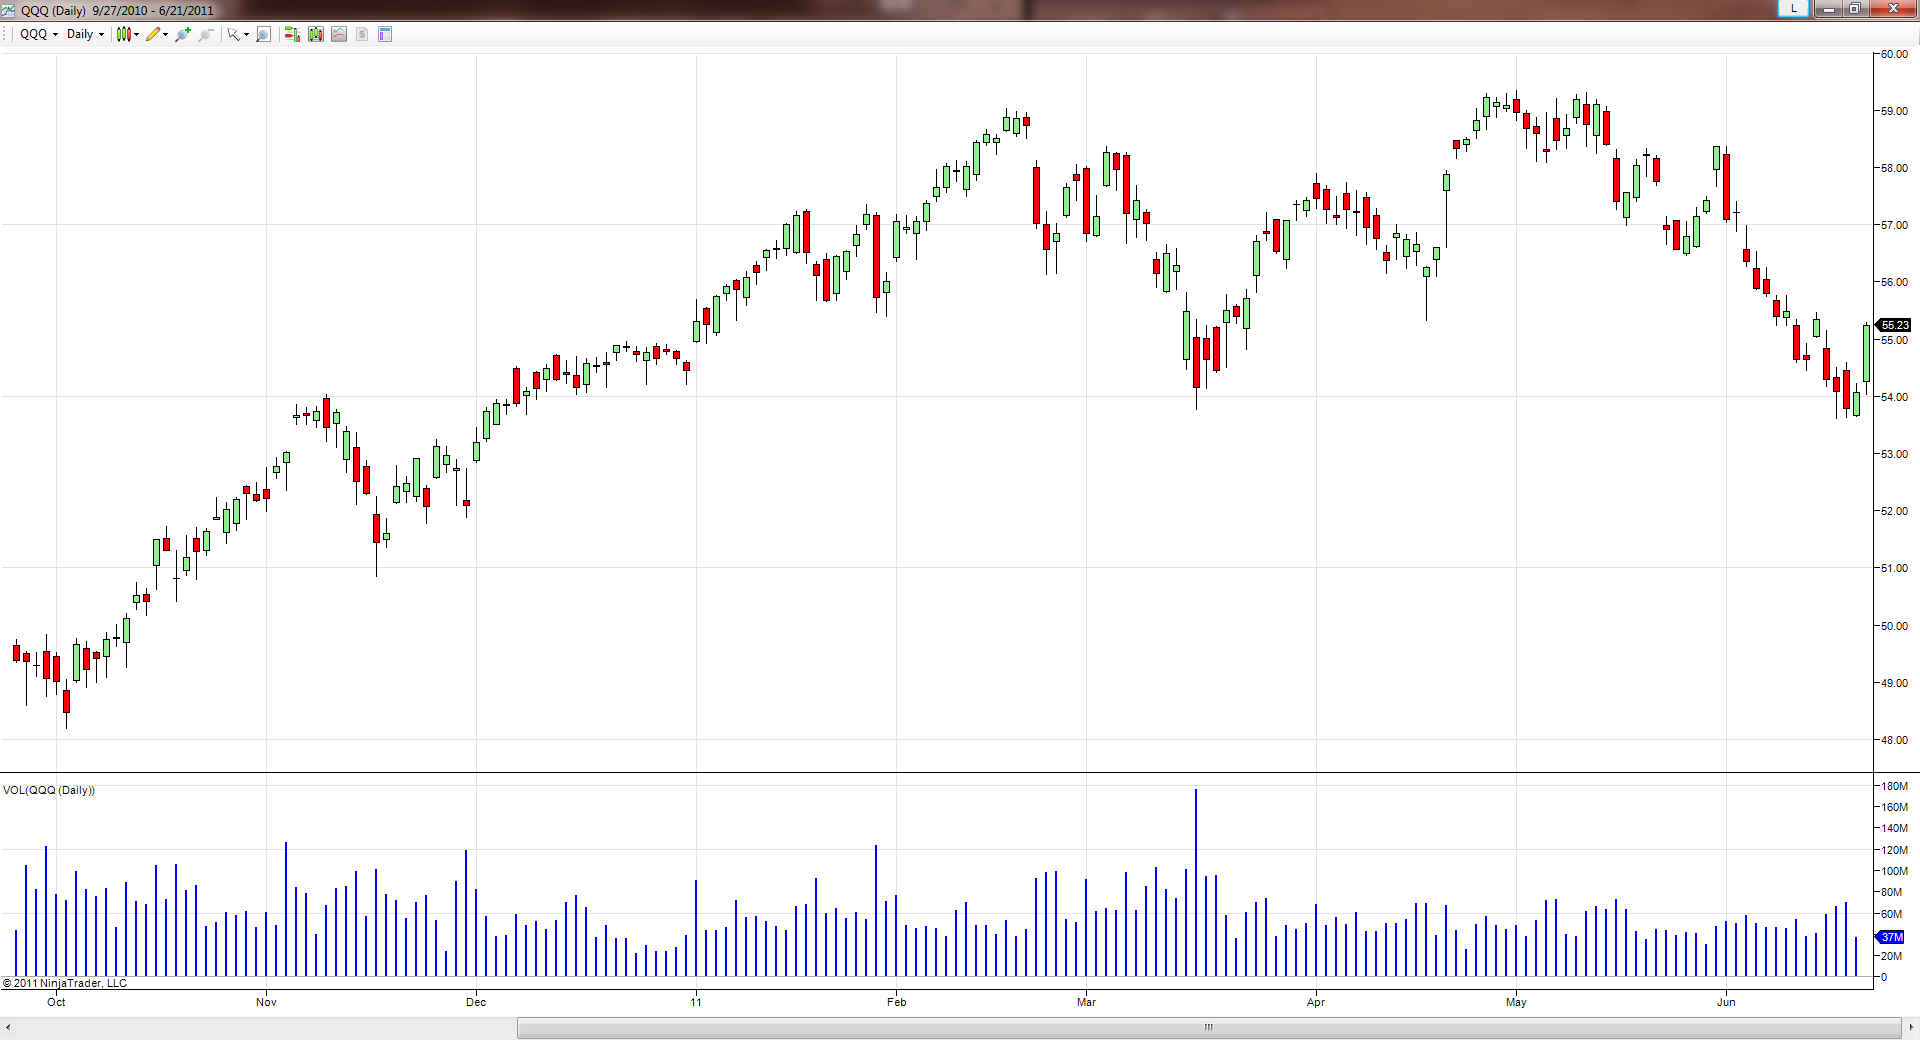The image size is (1920, 1040).
Task: Click the Oct label on time axis
Action: point(56,1002)
